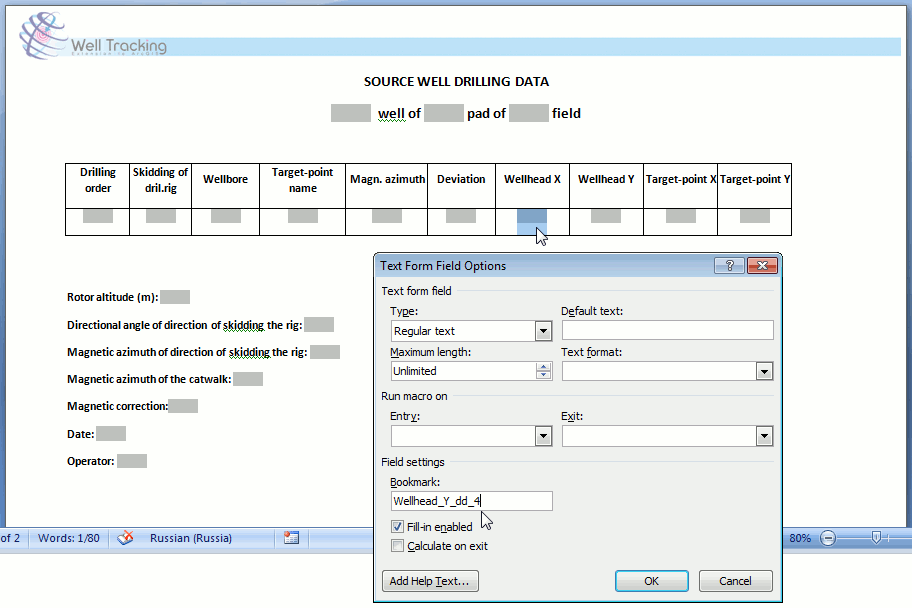Click the Target-point X form field
The height and width of the screenshot is (608, 912).
681,216
